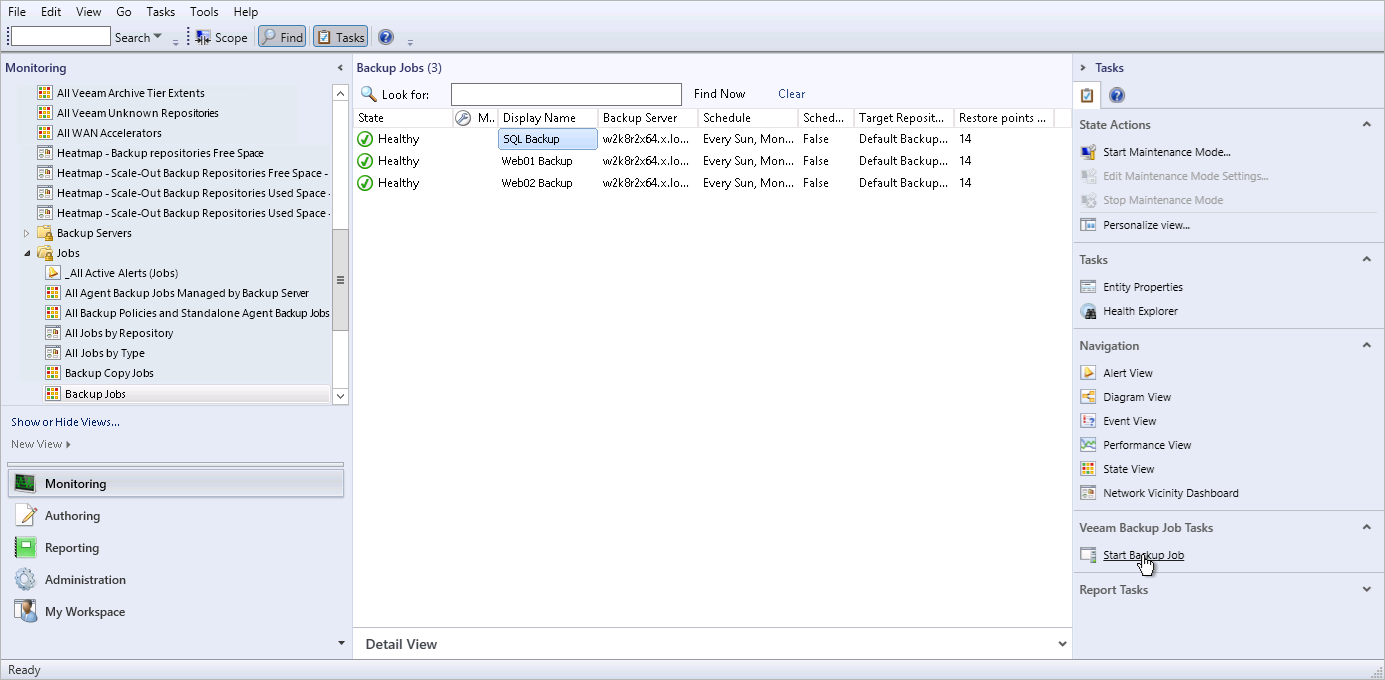
Task: Click the Diagram View navigation icon
Action: (x=1089, y=397)
